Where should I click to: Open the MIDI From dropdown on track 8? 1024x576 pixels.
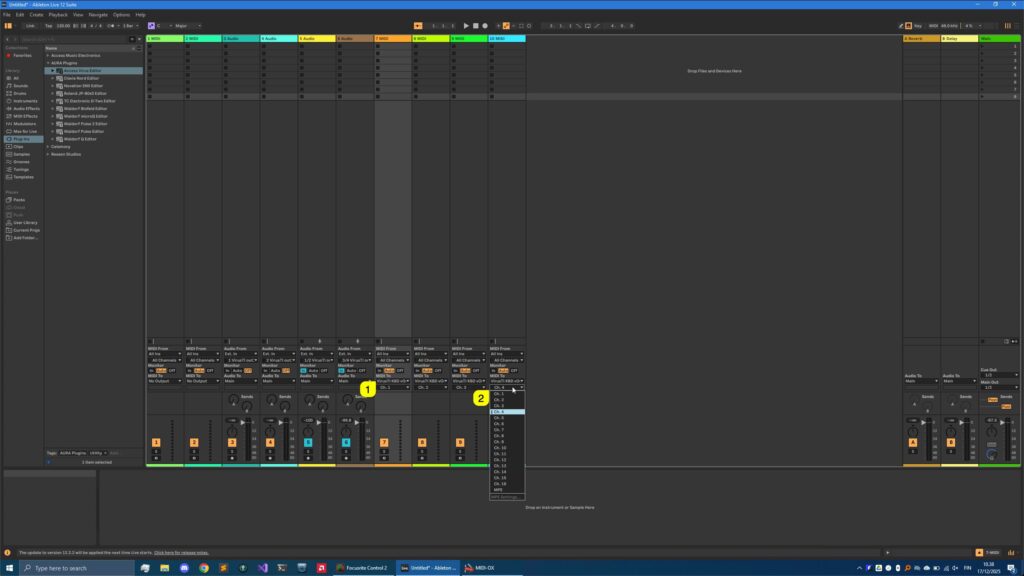coord(431,353)
